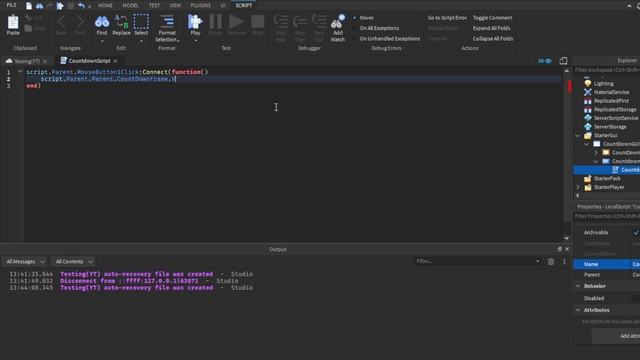The width and height of the screenshot is (640, 360).
Task: Click the Name property row
Action: pyautogui.click(x=607, y=264)
